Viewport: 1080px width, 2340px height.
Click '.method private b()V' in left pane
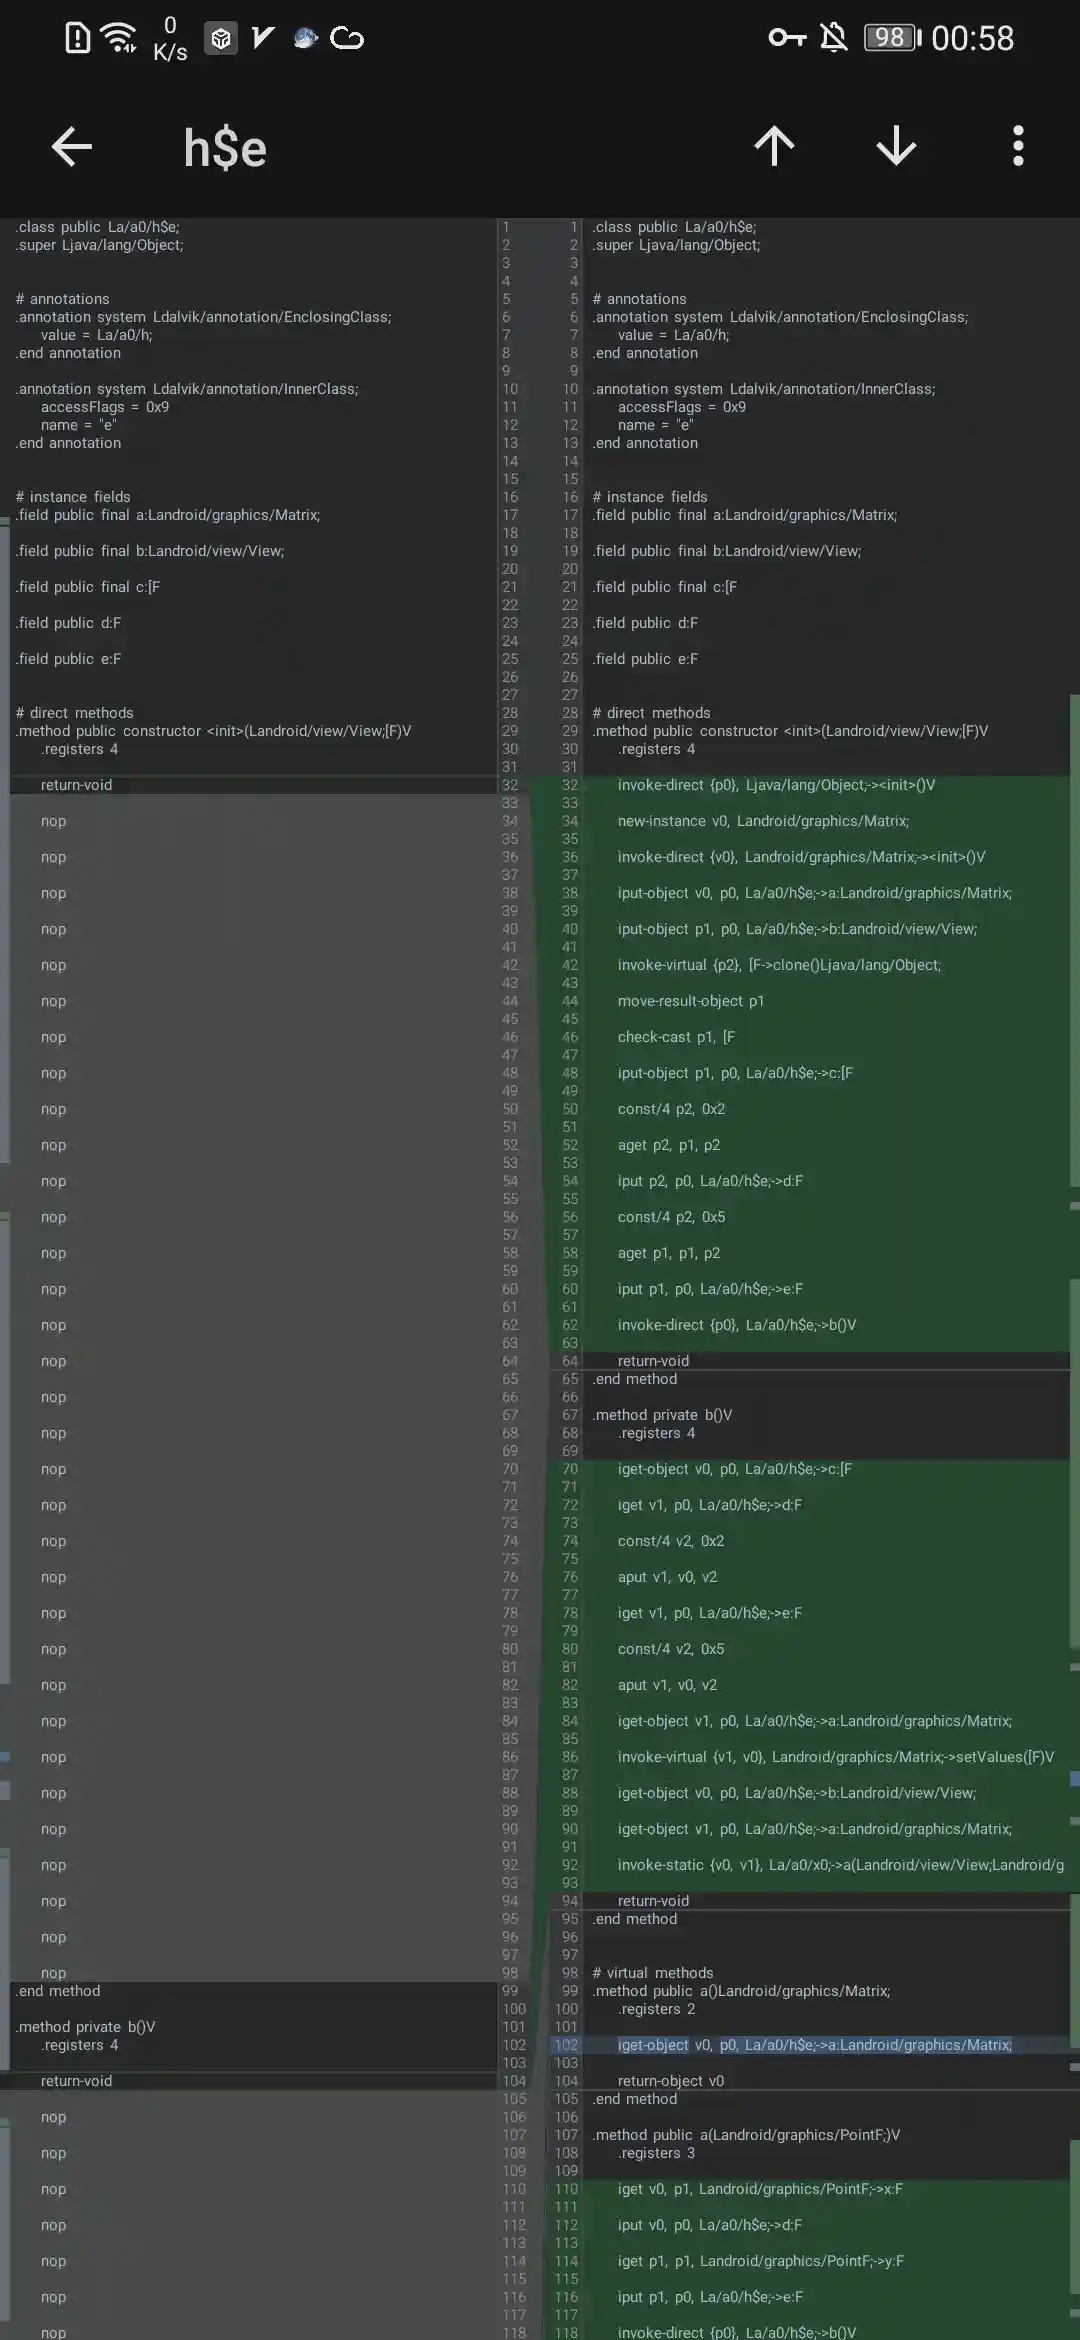point(86,2027)
